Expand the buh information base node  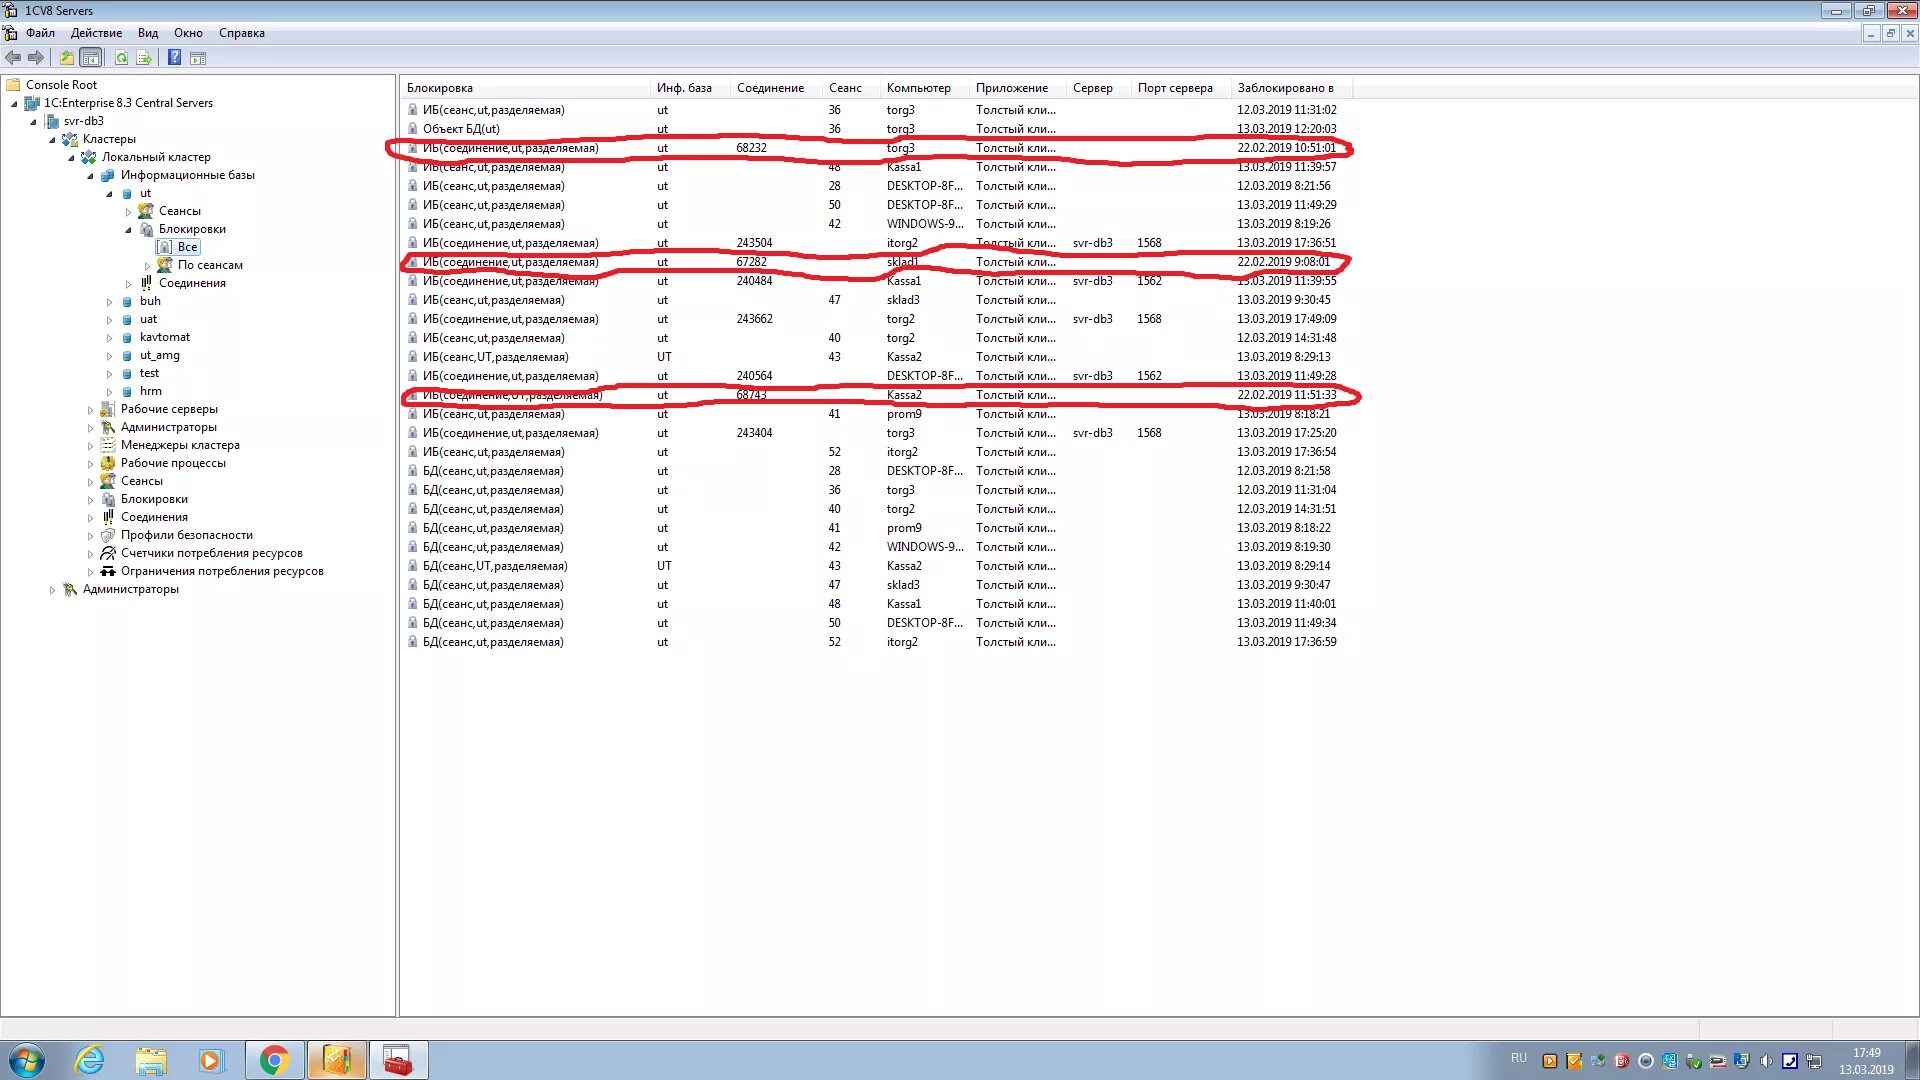coord(109,301)
